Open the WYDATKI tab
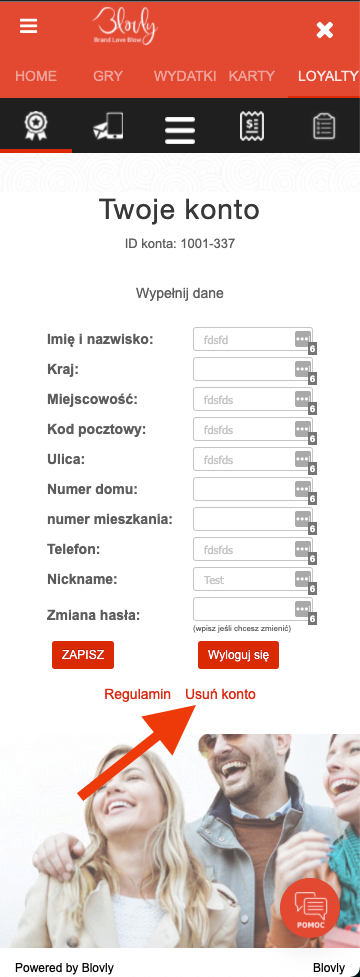 point(185,76)
